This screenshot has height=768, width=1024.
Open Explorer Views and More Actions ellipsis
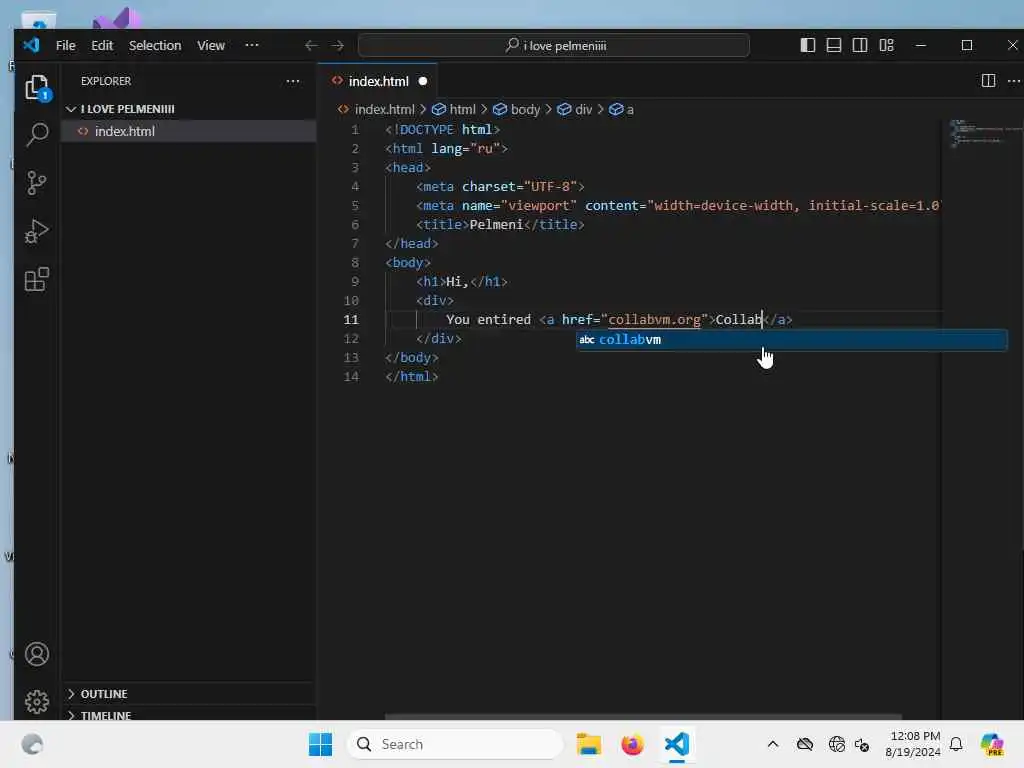pos(293,81)
